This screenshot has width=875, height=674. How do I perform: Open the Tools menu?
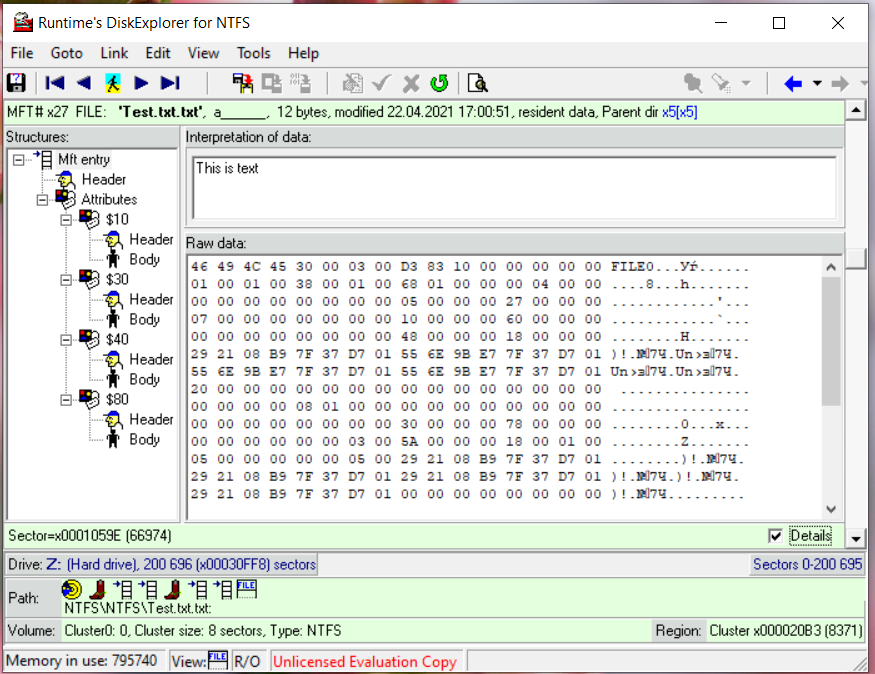pos(253,53)
